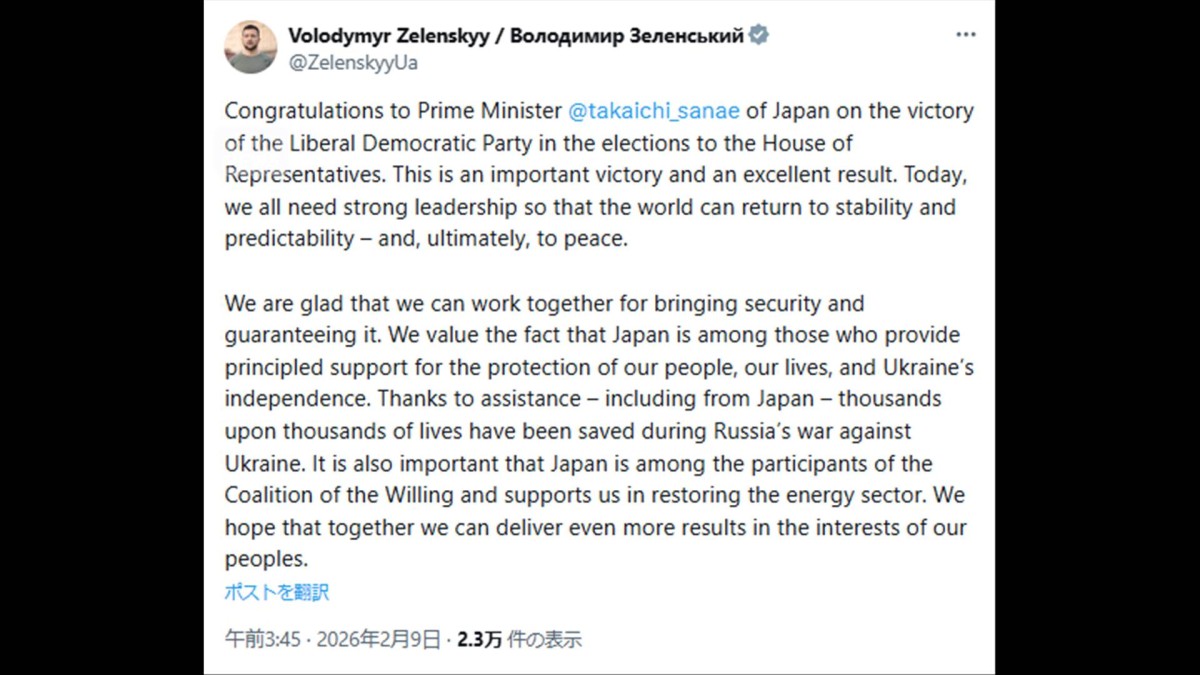Click the date 2026年2月9日

click(377, 638)
